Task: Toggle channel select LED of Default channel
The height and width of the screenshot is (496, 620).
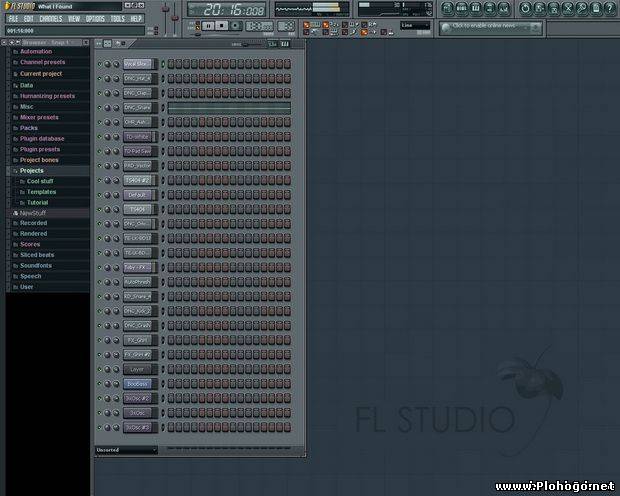Action: pyautogui.click(x=163, y=195)
